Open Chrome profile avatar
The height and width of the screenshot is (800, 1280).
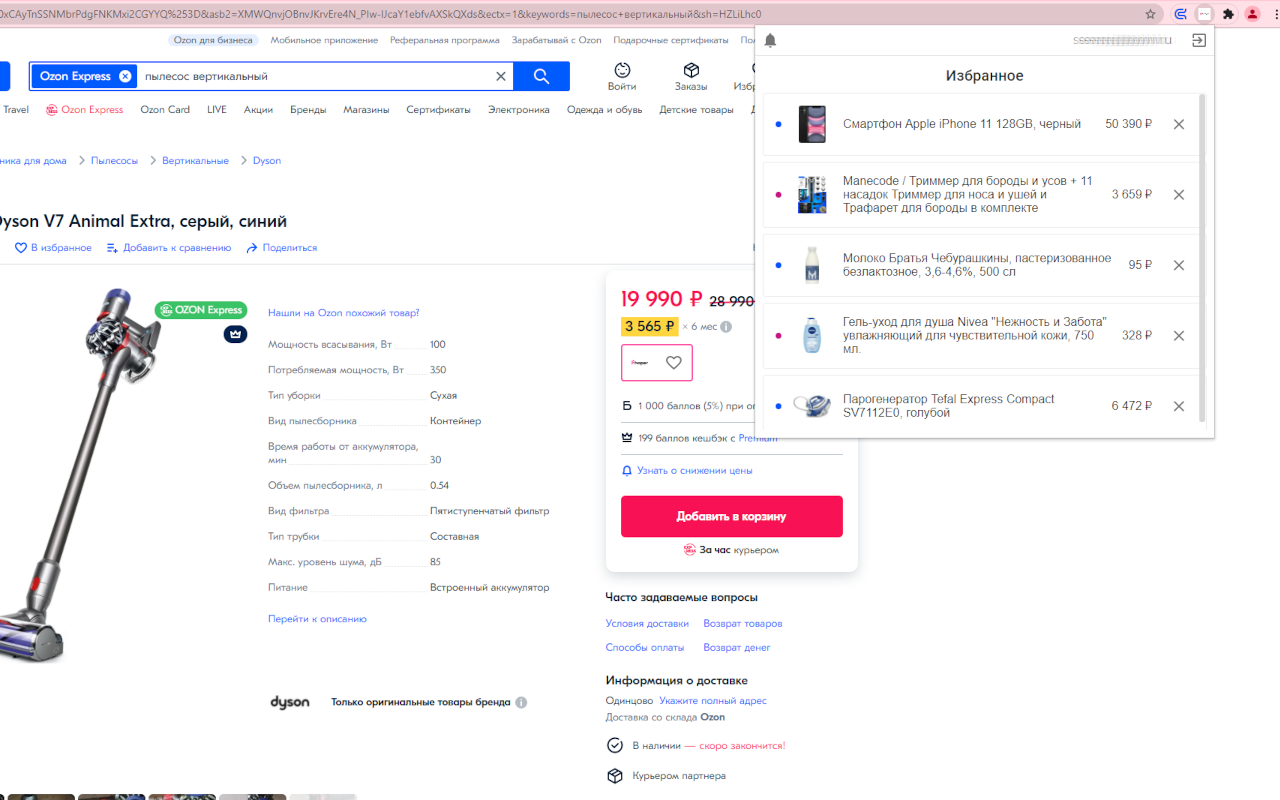point(1252,14)
